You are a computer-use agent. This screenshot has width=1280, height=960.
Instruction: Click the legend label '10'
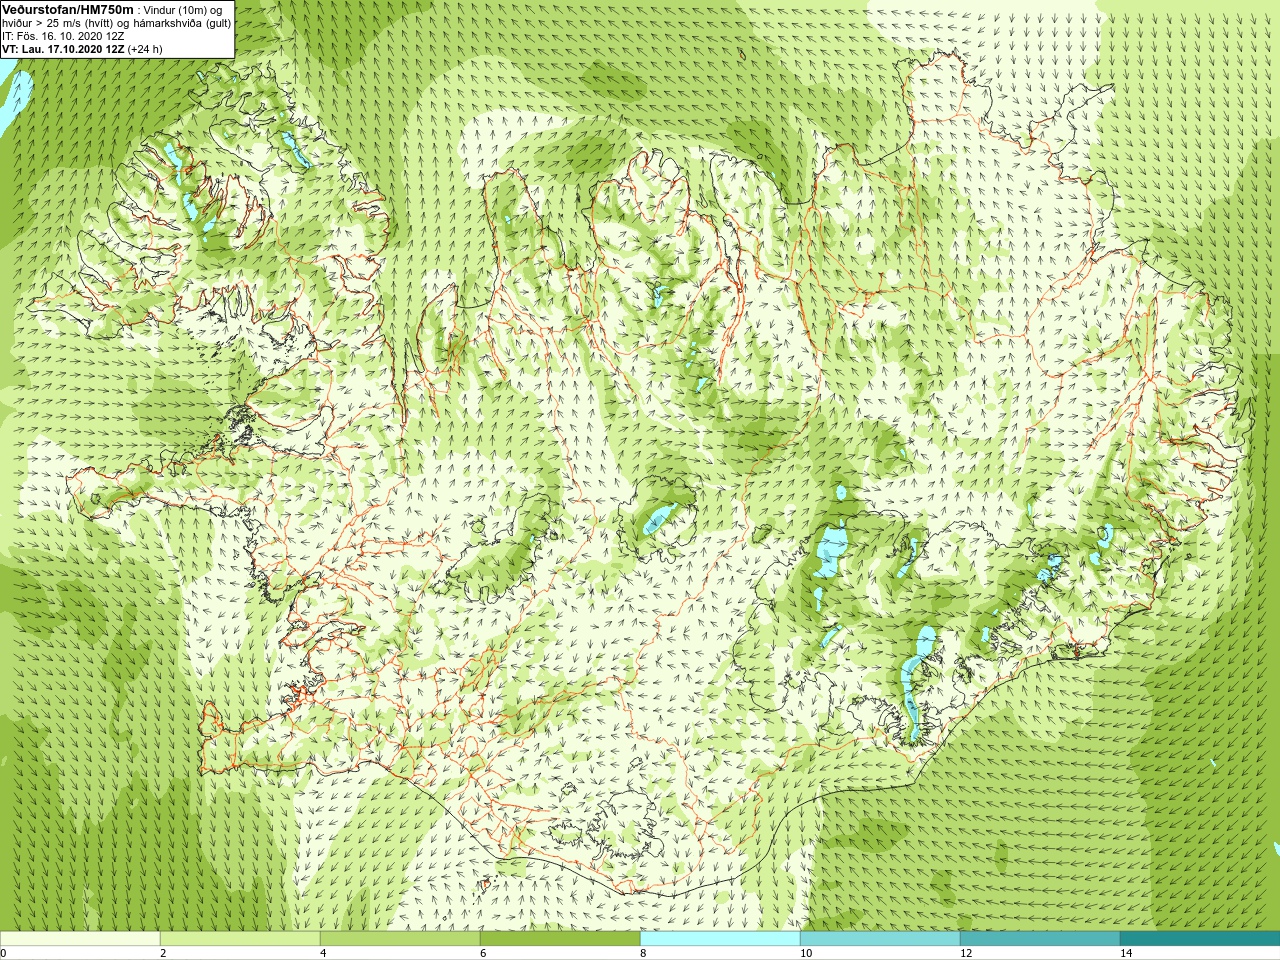coord(806,953)
